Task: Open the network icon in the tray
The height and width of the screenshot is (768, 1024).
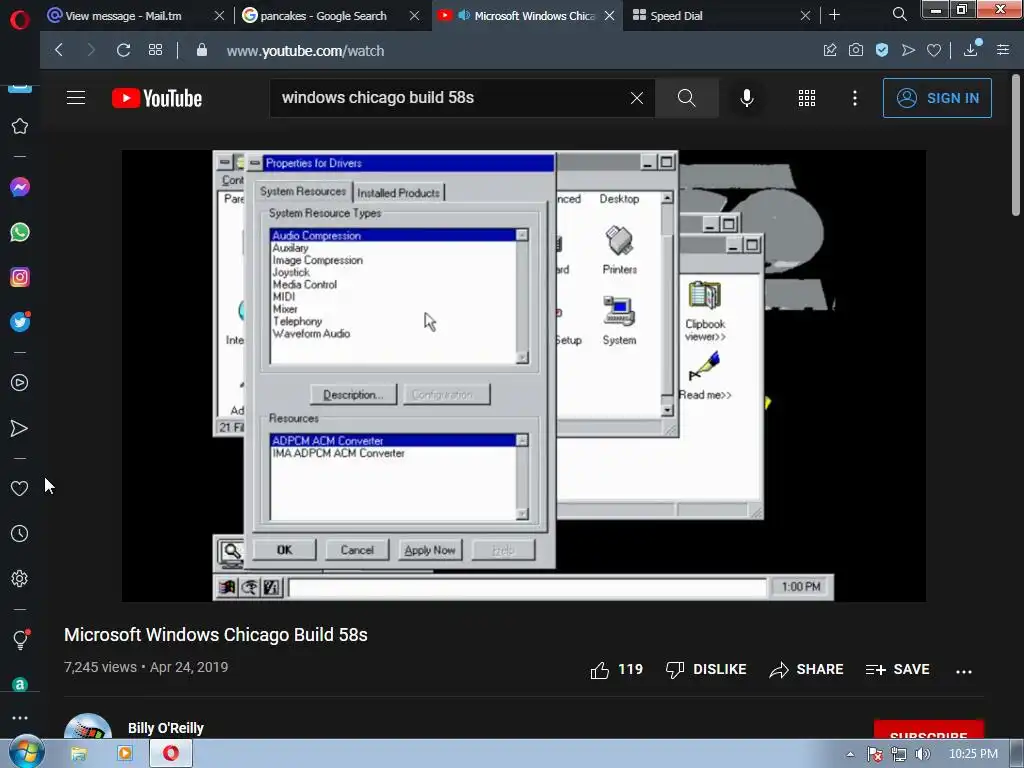Action: coord(899,754)
